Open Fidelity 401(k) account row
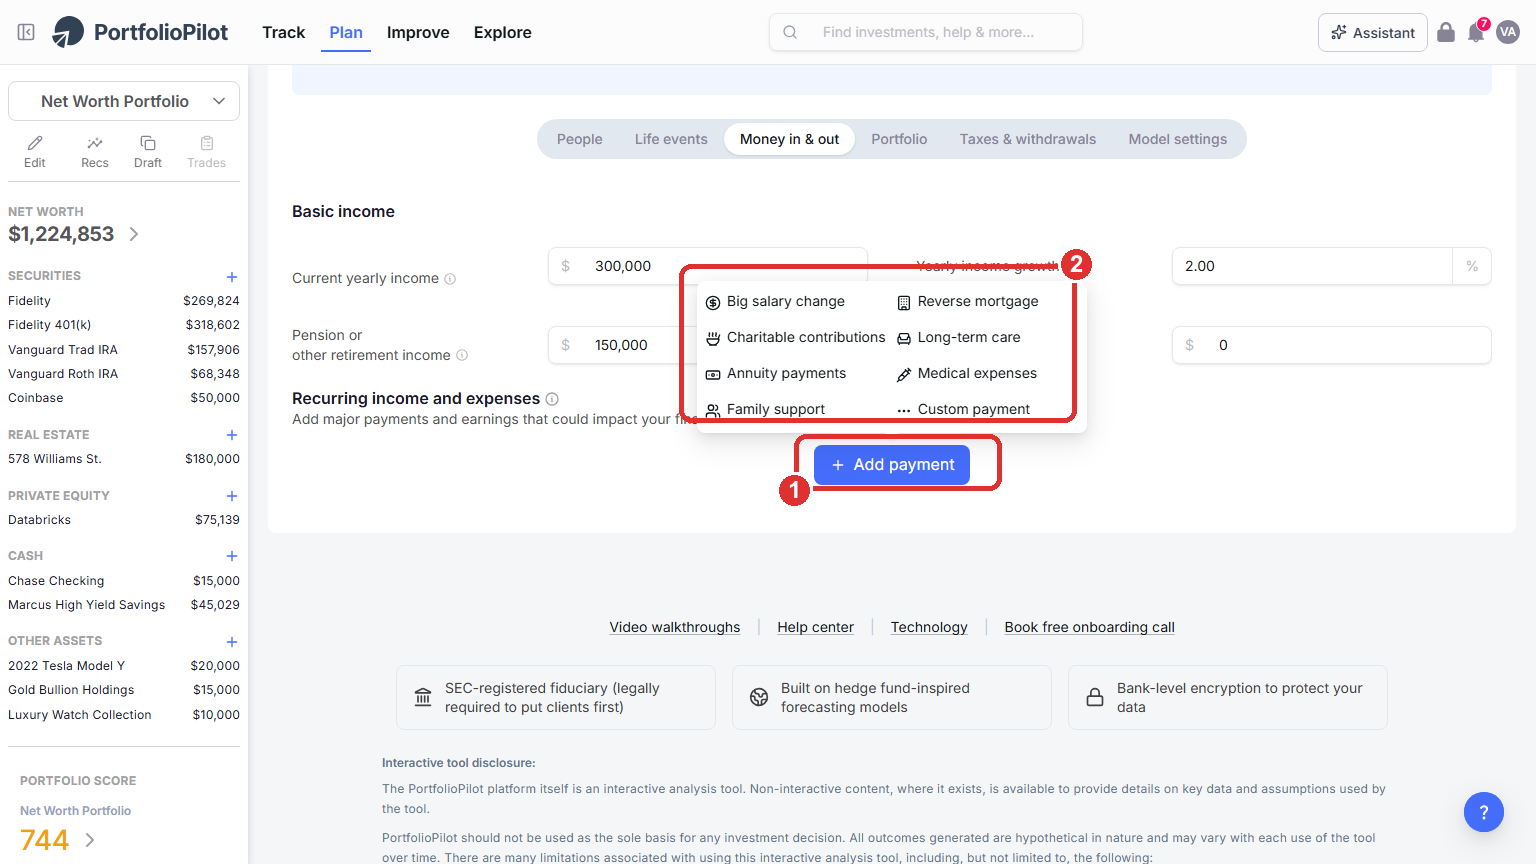1536x864 pixels. [124, 325]
